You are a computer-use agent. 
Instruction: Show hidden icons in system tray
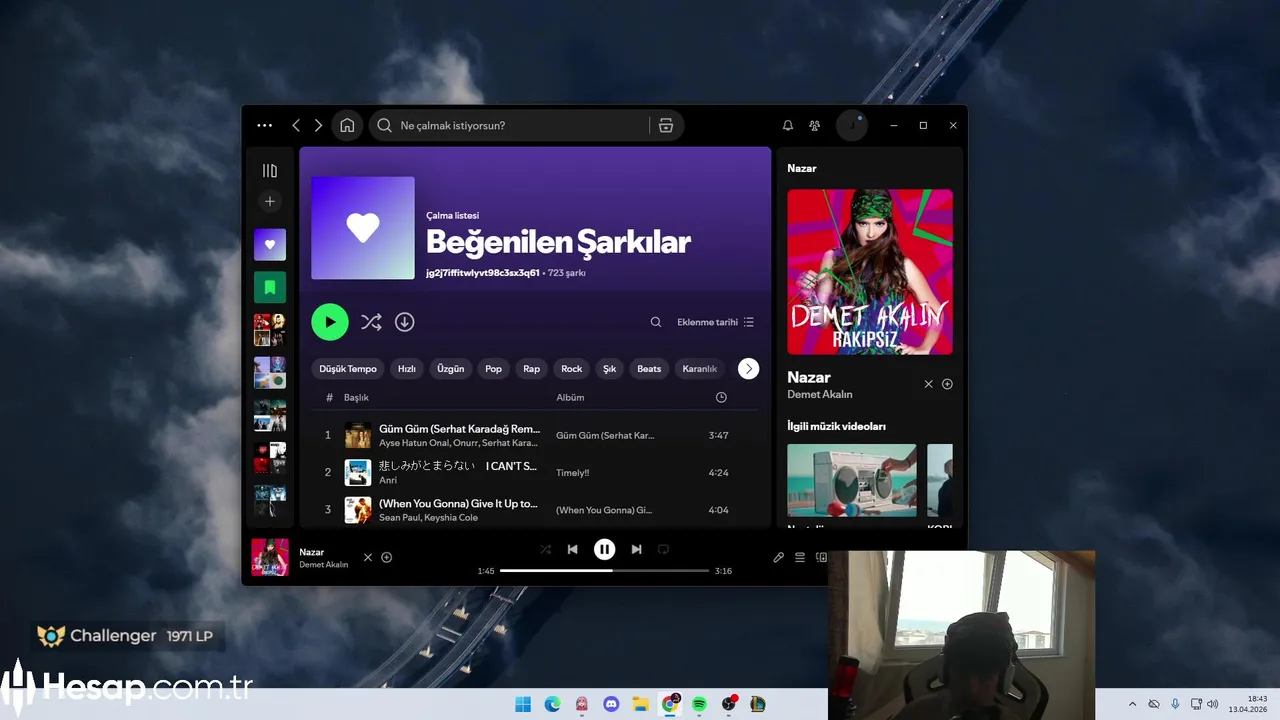click(x=1132, y=704)
